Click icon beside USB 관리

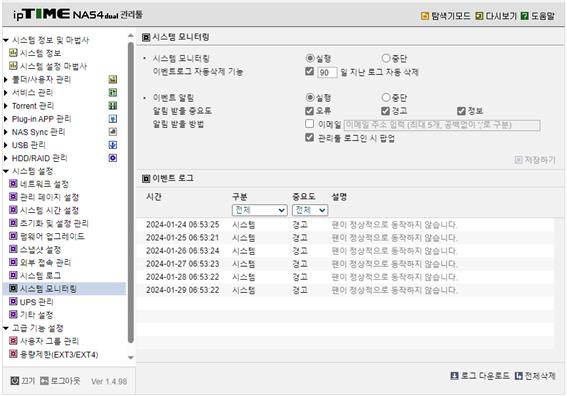tap(113, 145)
